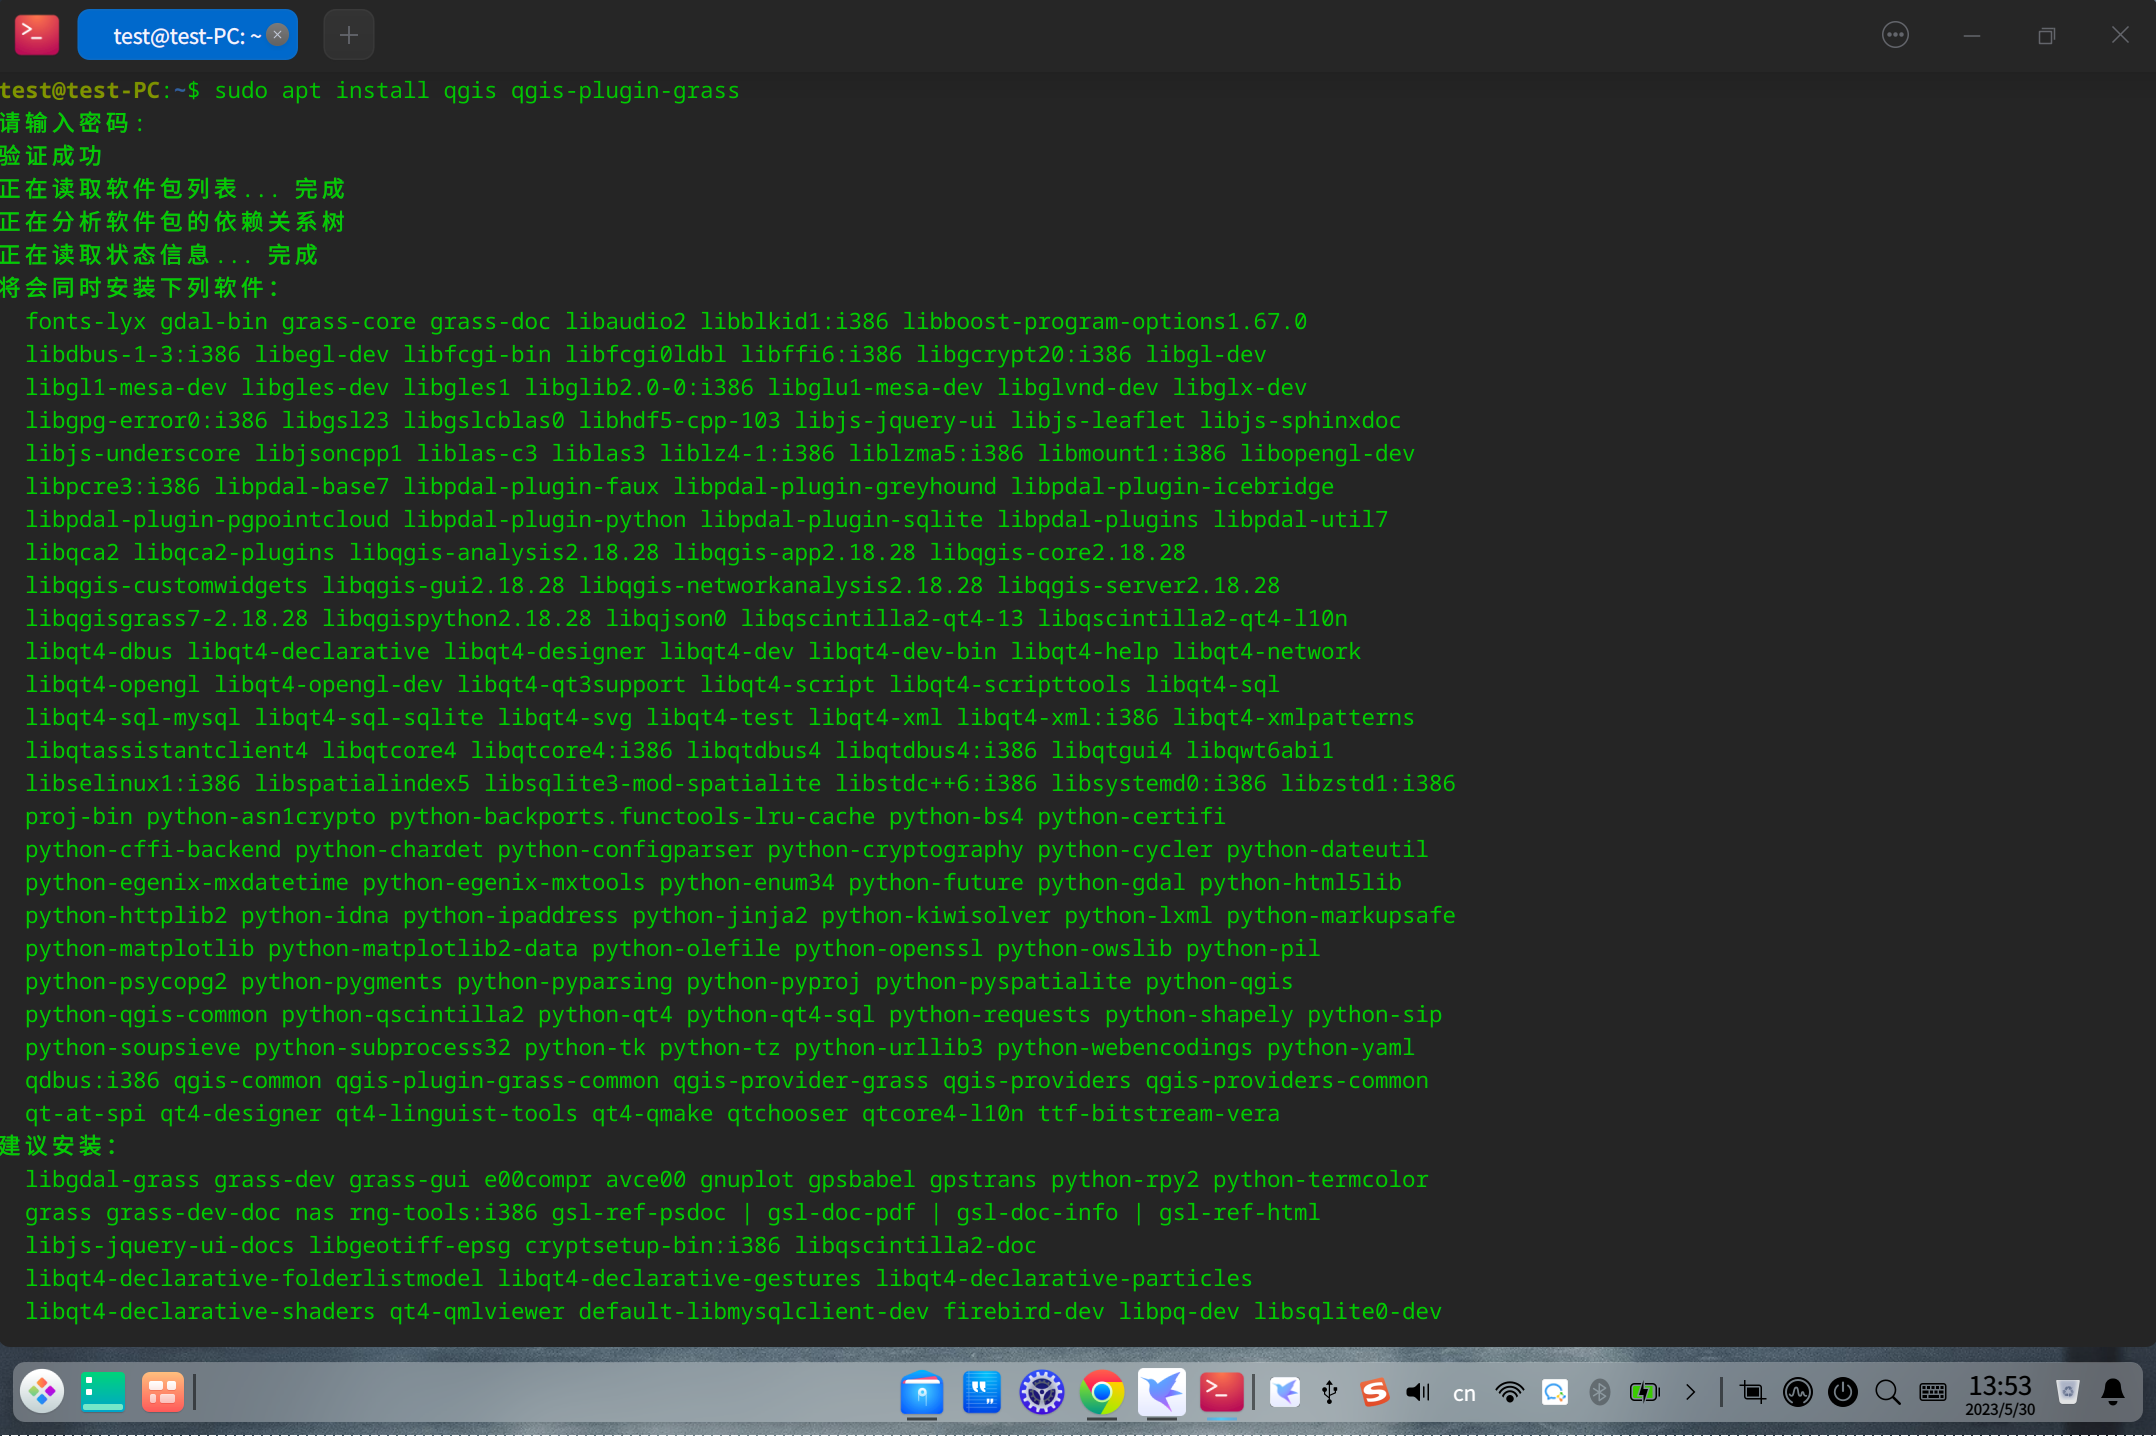Launch the Thunder download app from the dock
This screenshot has height=1436, width=2156.
[1161, 1392]
